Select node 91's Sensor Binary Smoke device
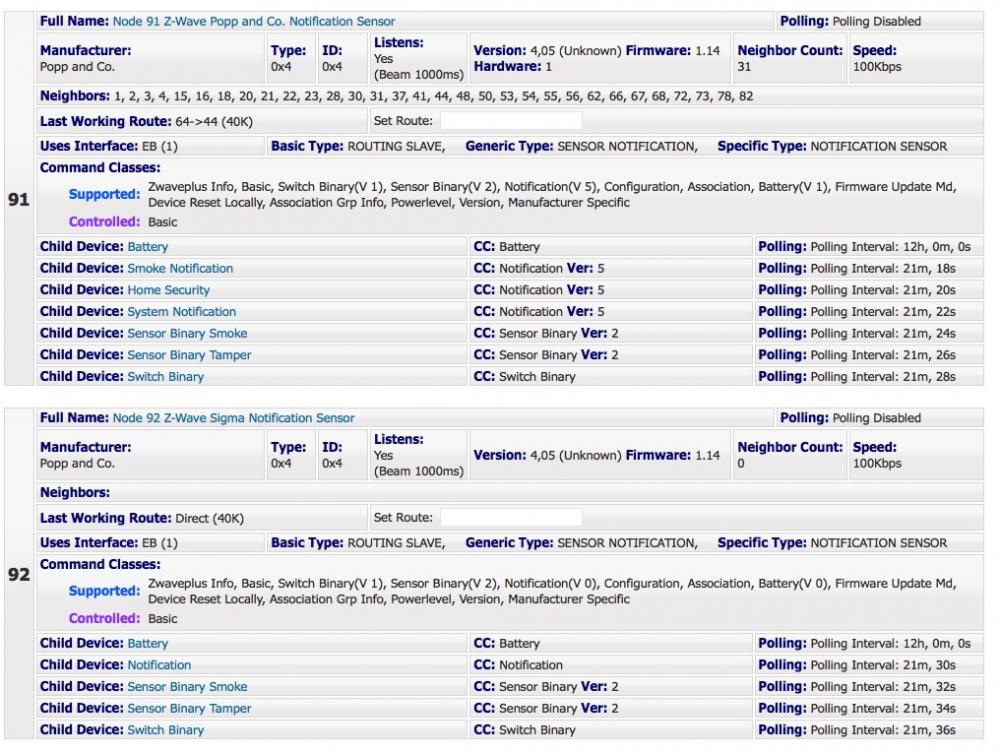Viewport: 1000px width, 753px height. (187, 333)
